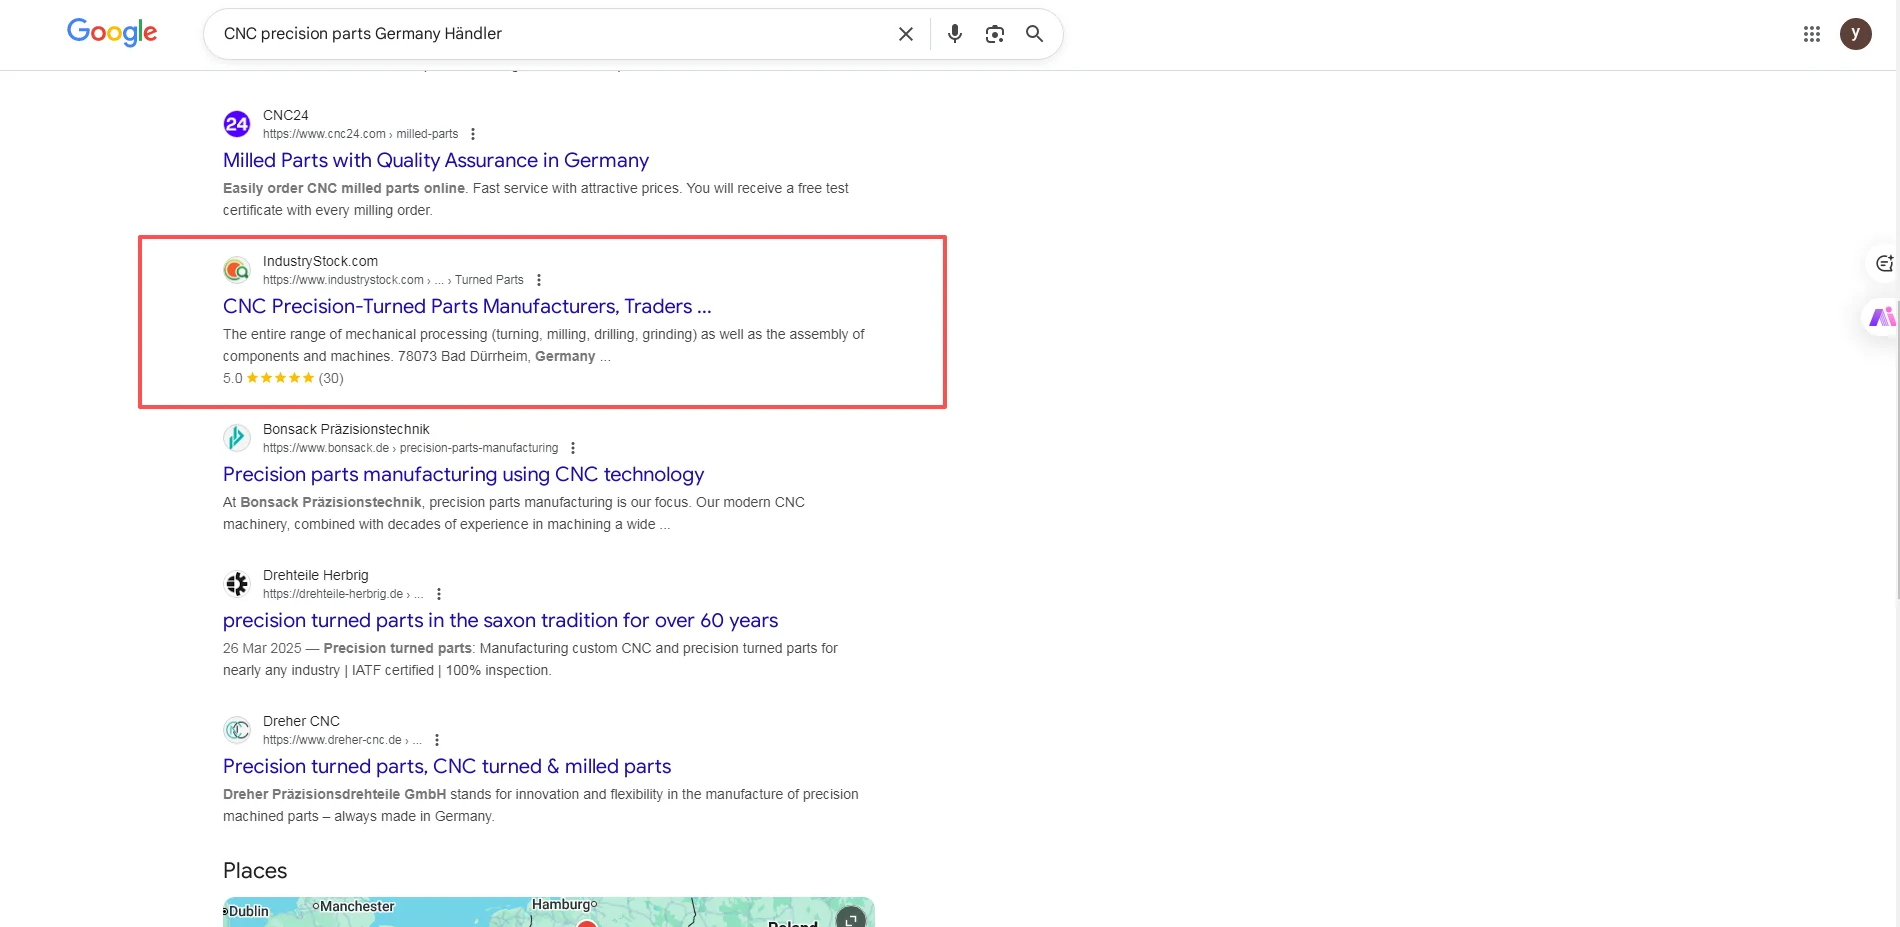Click the Drehteile Herbrig favicon
The image size is (1900, 927).
(237, 584)
